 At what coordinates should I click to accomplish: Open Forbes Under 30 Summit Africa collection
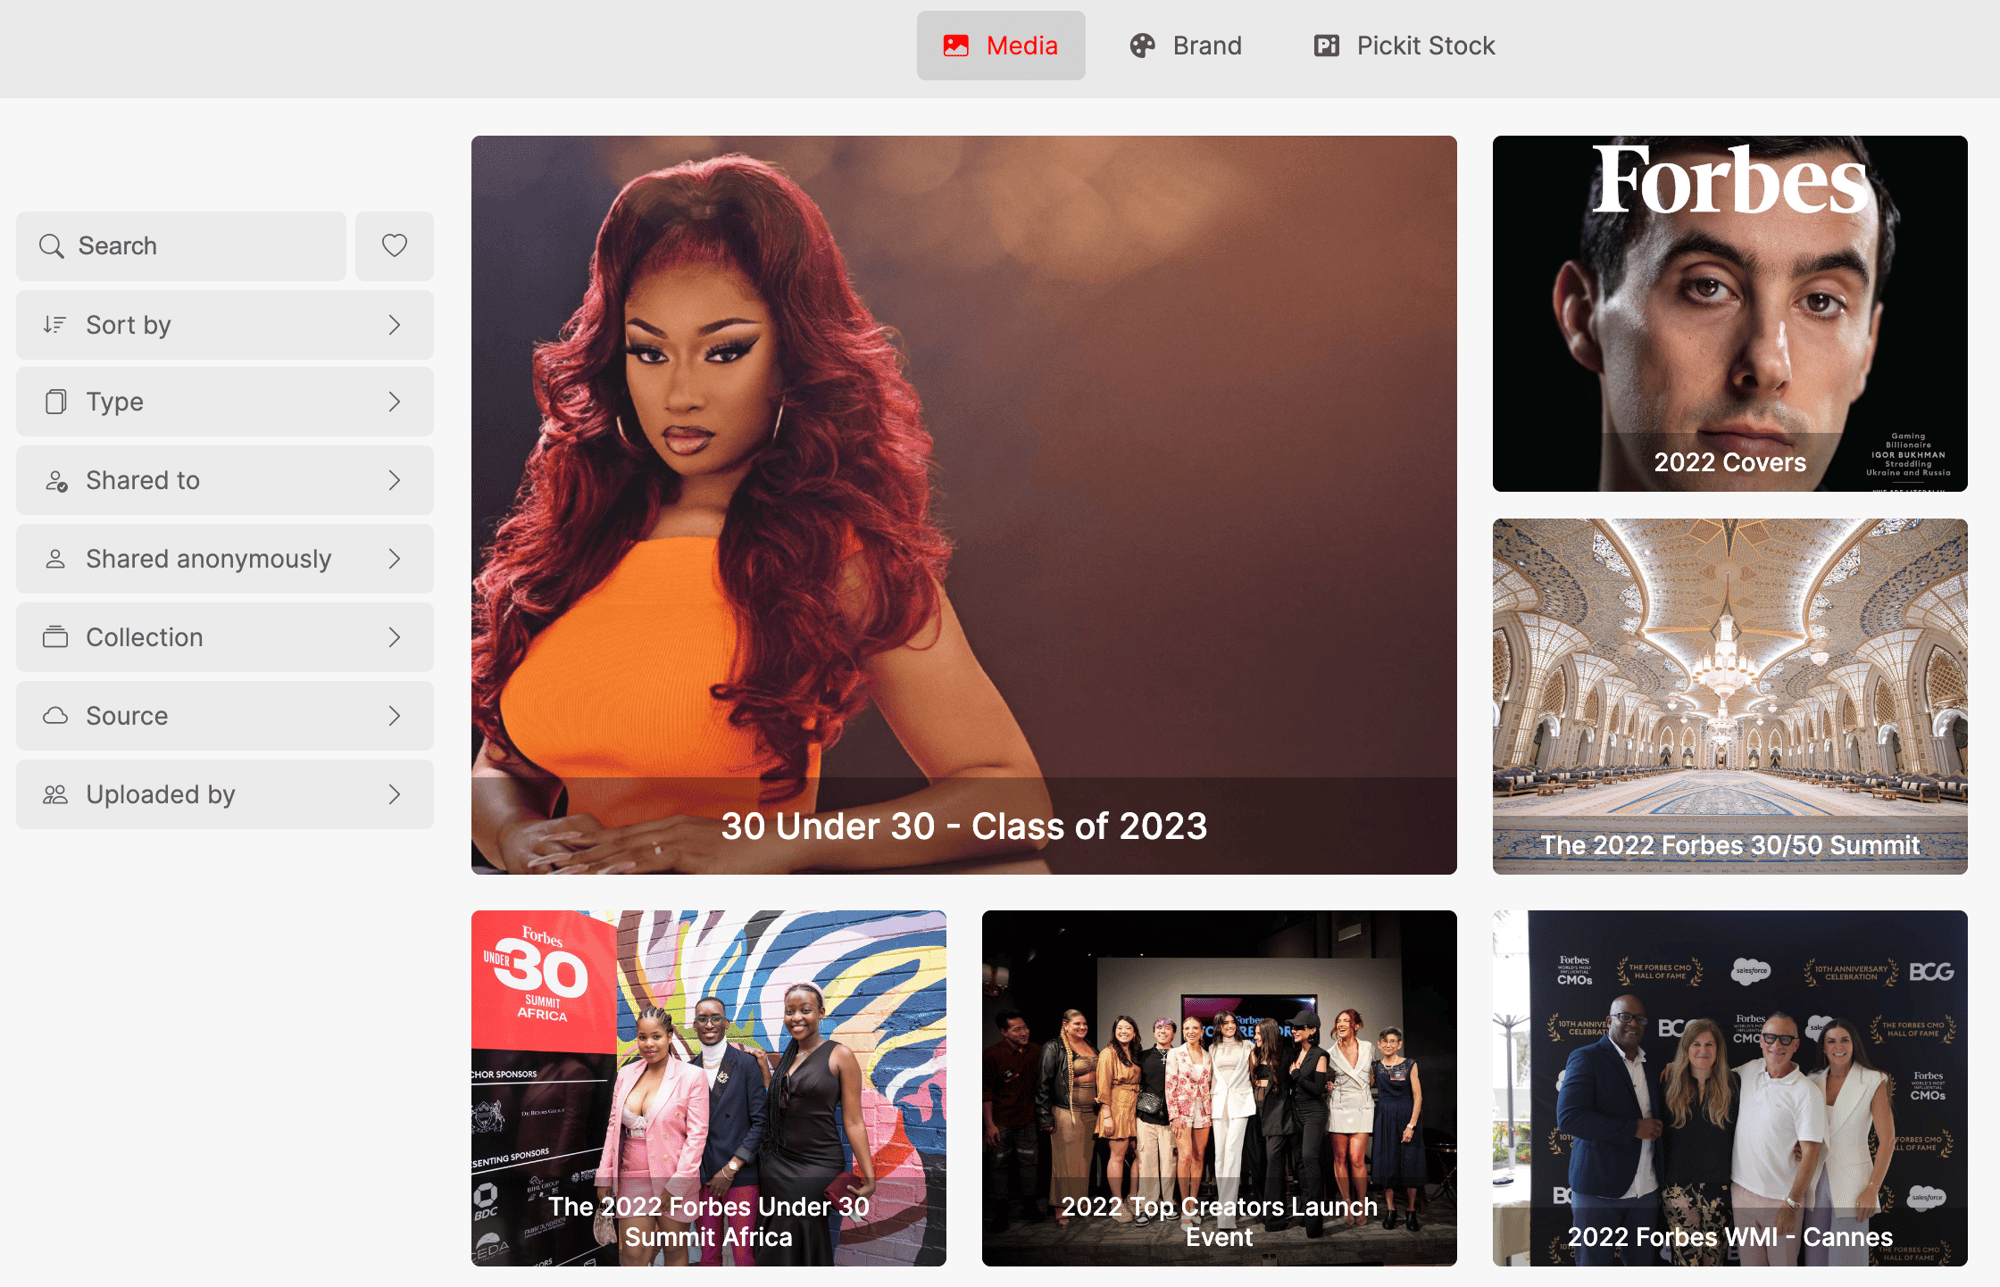(x=709, y=1088)
